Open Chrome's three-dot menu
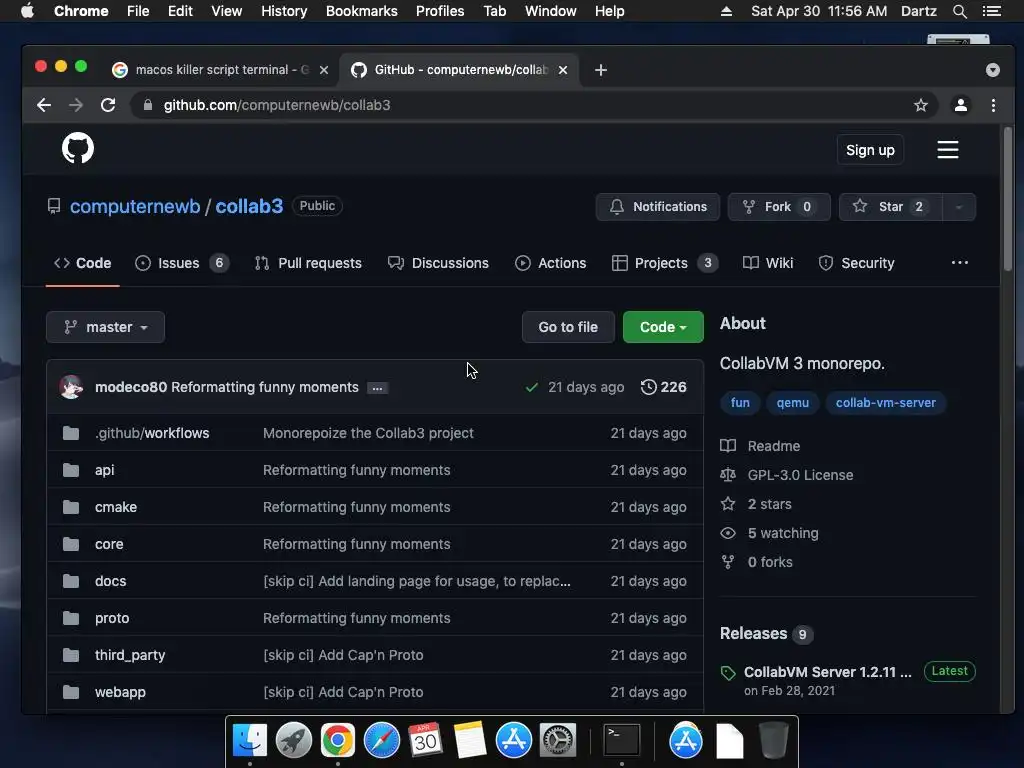 pyautogui.click(x=993, y=105)
